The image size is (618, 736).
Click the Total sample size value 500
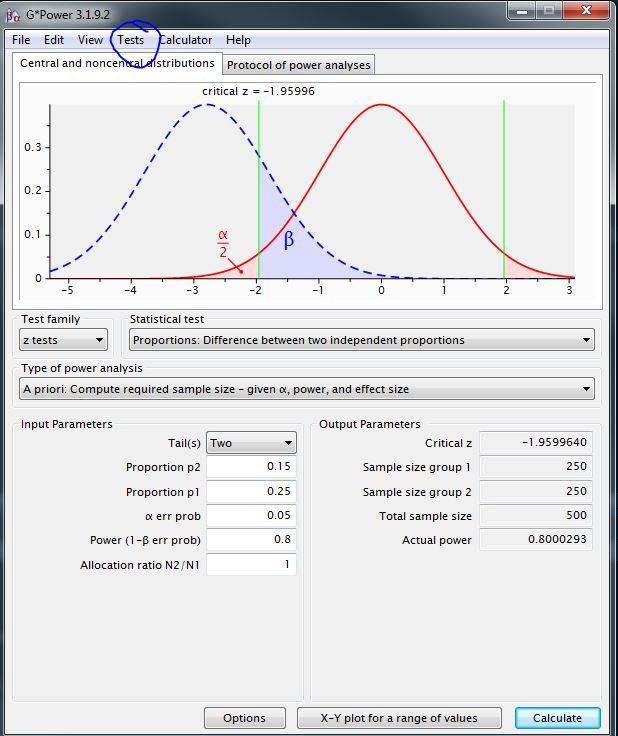(536, 515)
